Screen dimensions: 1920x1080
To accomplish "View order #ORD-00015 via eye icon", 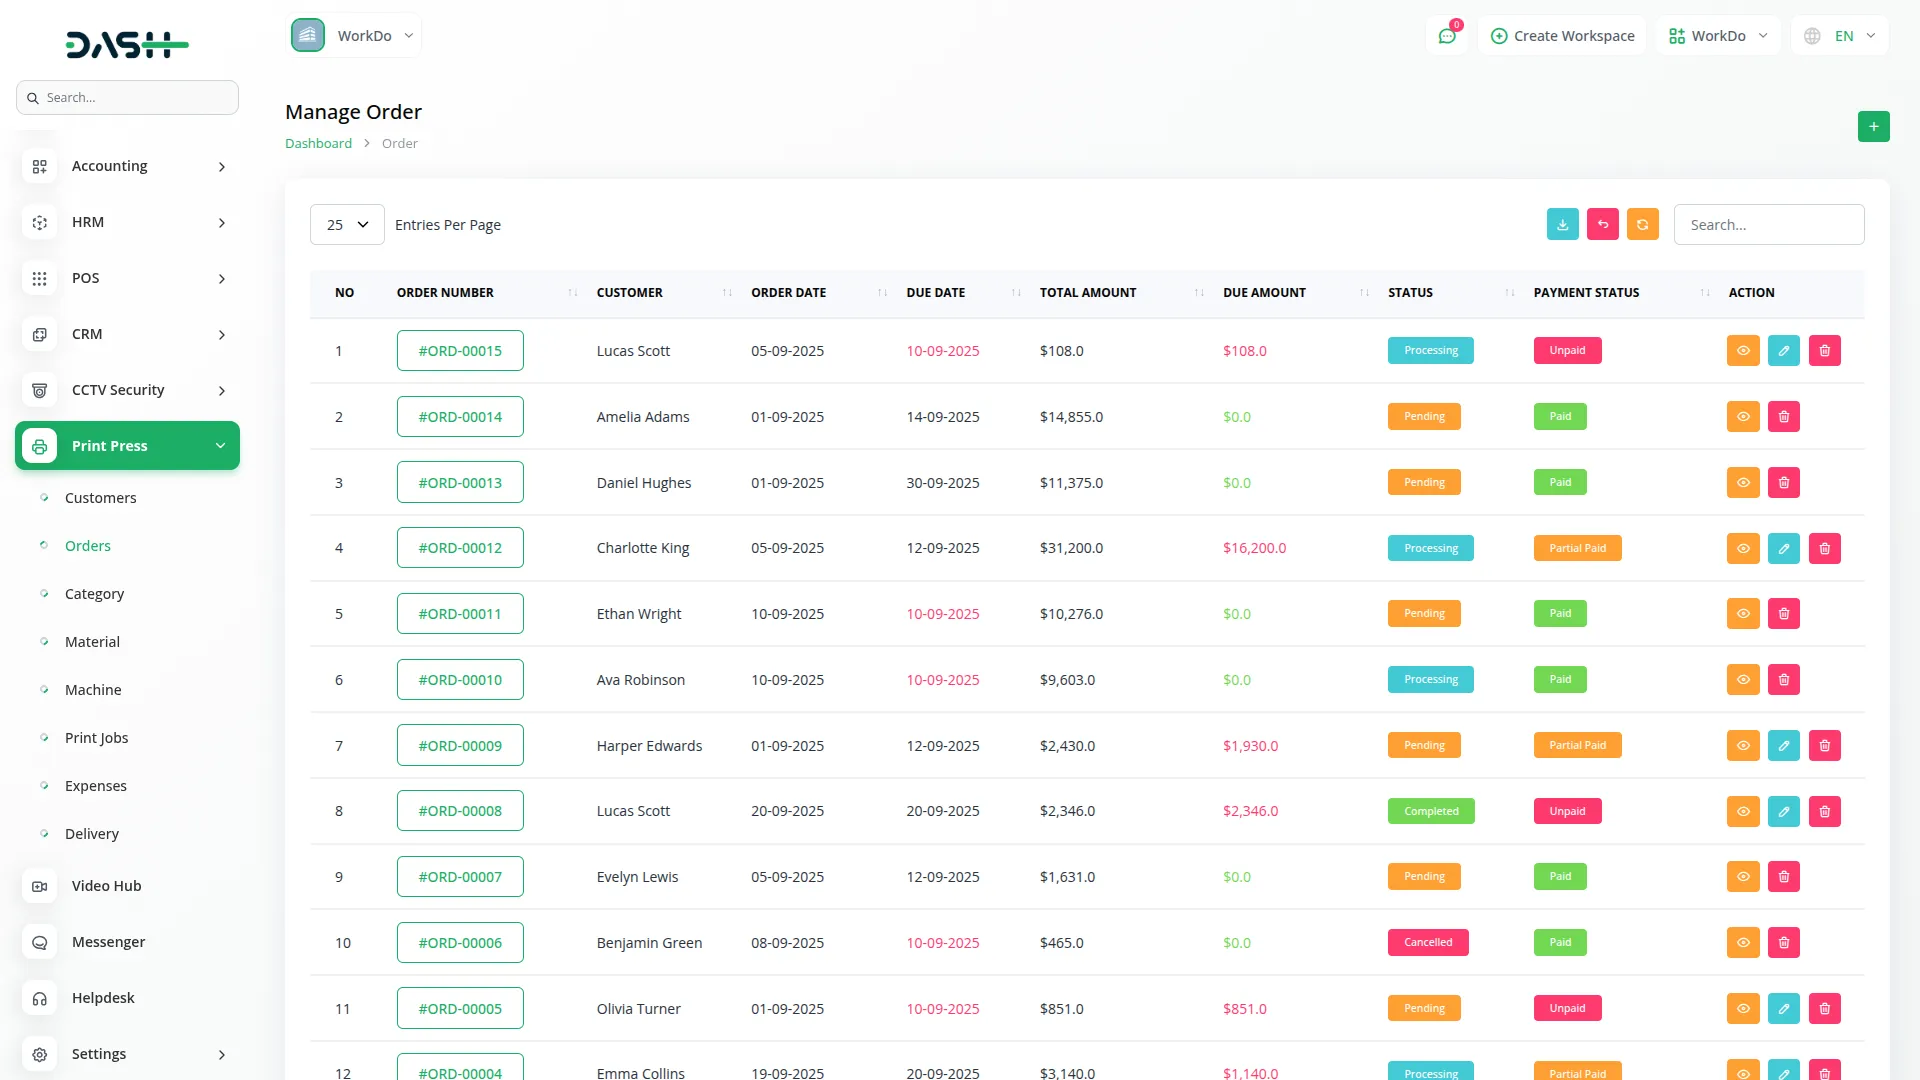I will tap(1742, 351).
